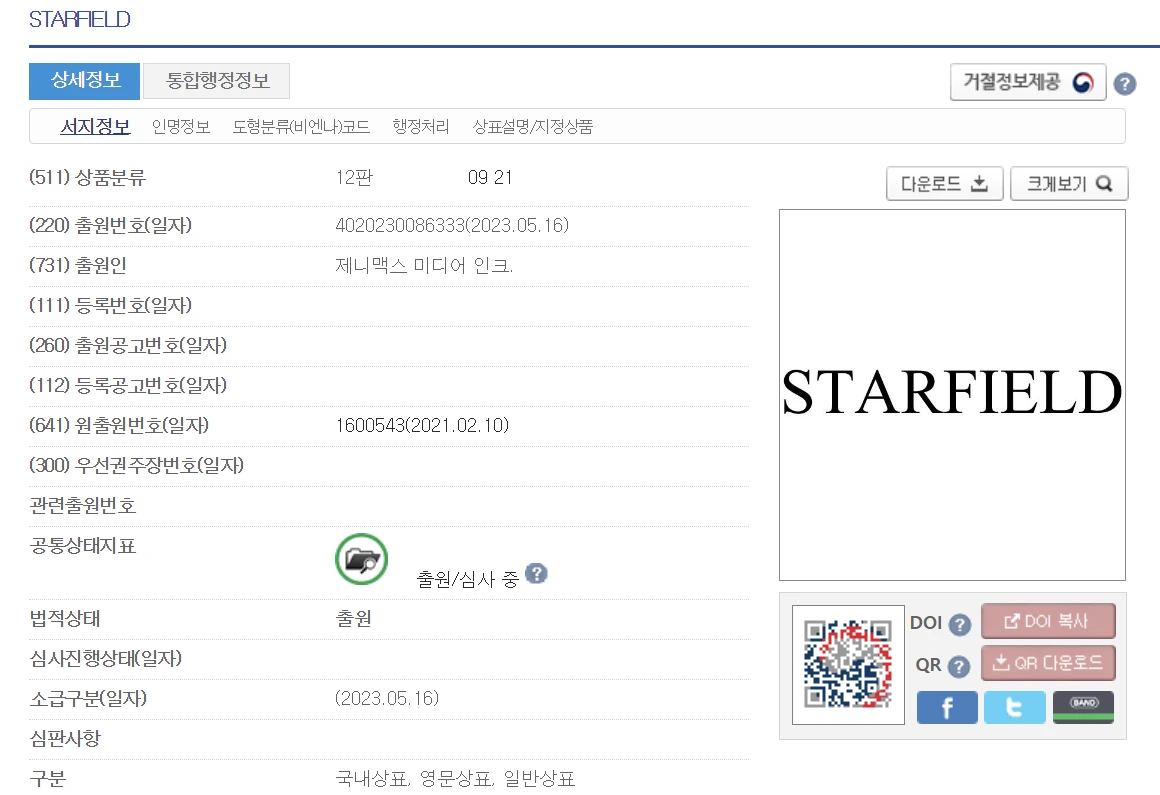Click the 공통상태지표 label
Screen dimensions: 1160x795
pyautogui.click(x=83, y=546)
